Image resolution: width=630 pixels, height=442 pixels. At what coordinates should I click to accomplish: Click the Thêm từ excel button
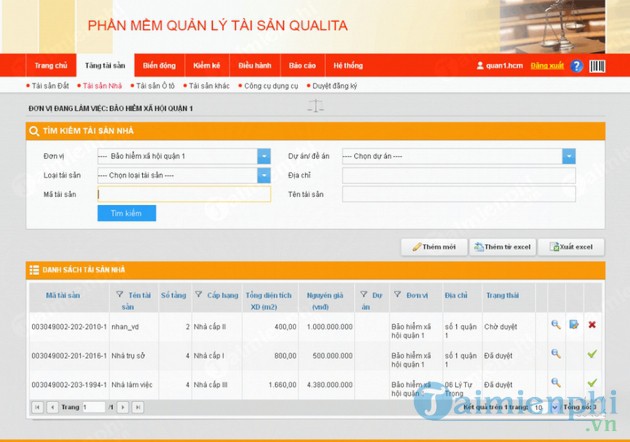[503, 247]
